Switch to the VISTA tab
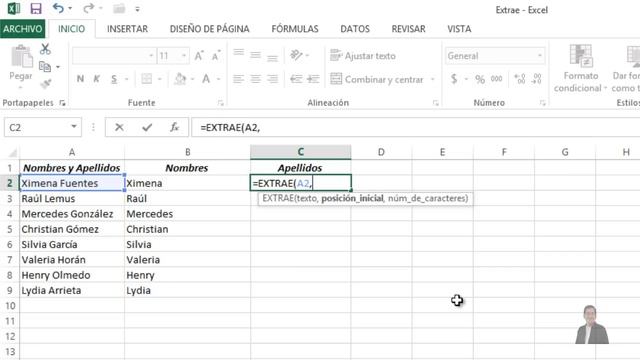The height and width of the screenshot is (360, 640). pos(459,29)
